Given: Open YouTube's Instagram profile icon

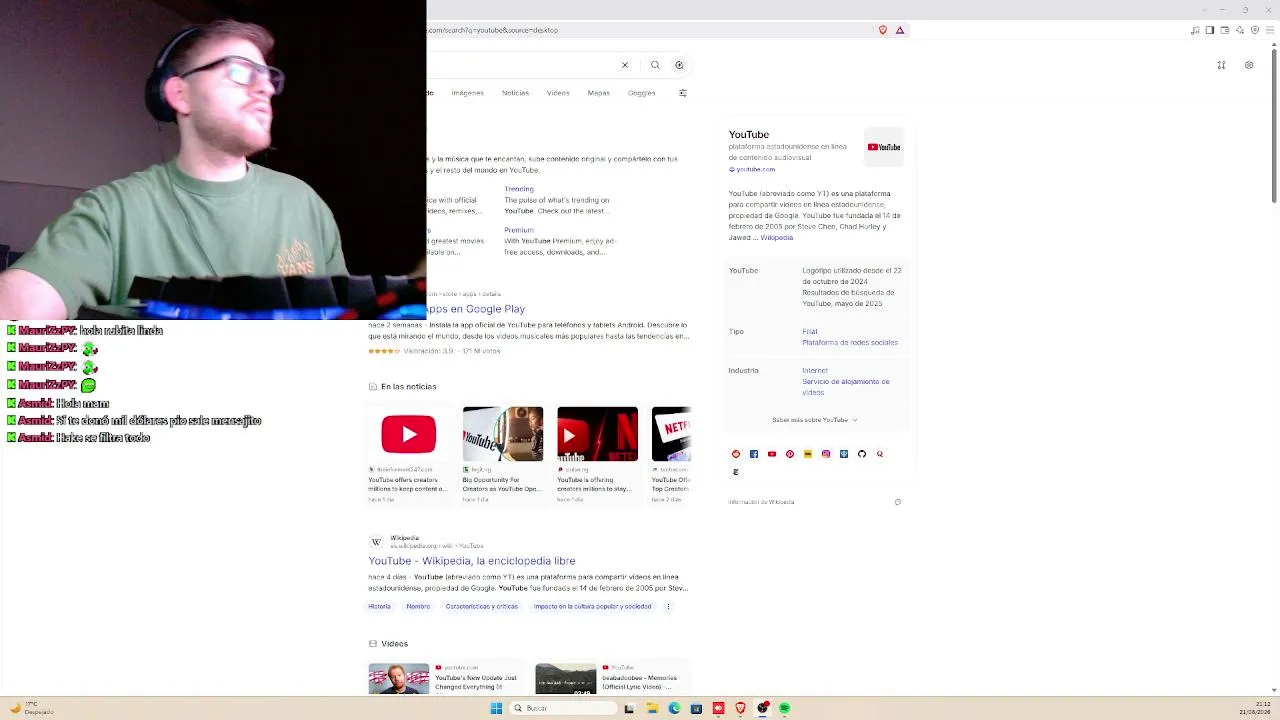Looking at the screenshot, I should (x=826, y=454).
